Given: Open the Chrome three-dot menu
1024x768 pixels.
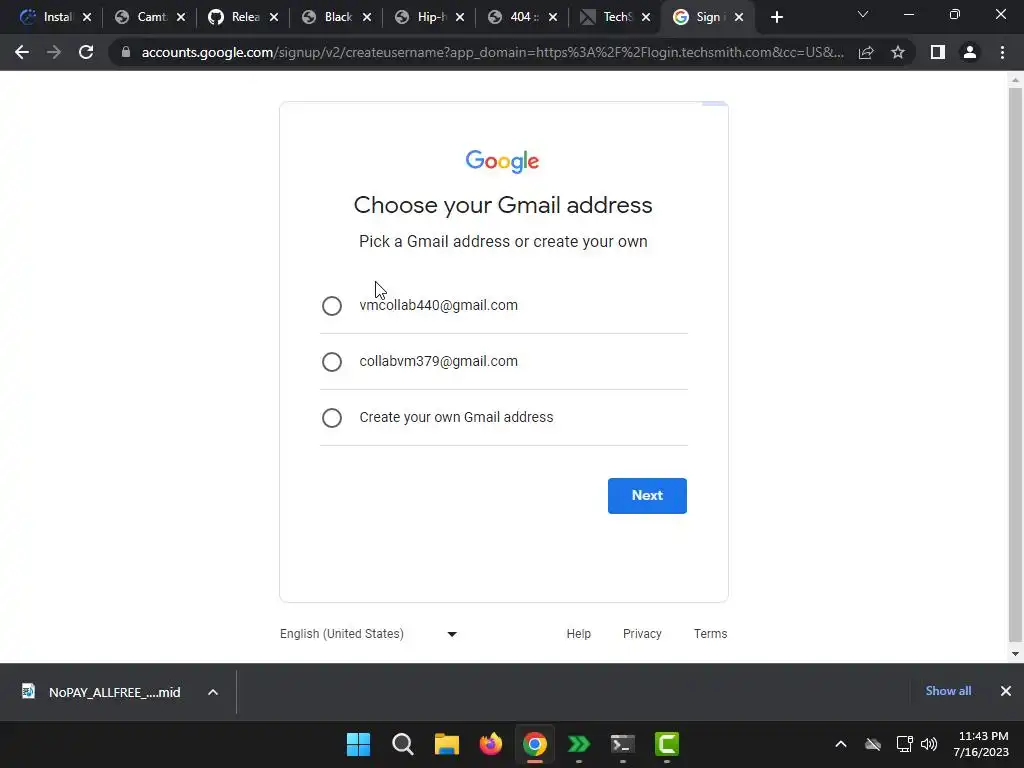Looking at the screenshot, I should (x=1002, y=52).
